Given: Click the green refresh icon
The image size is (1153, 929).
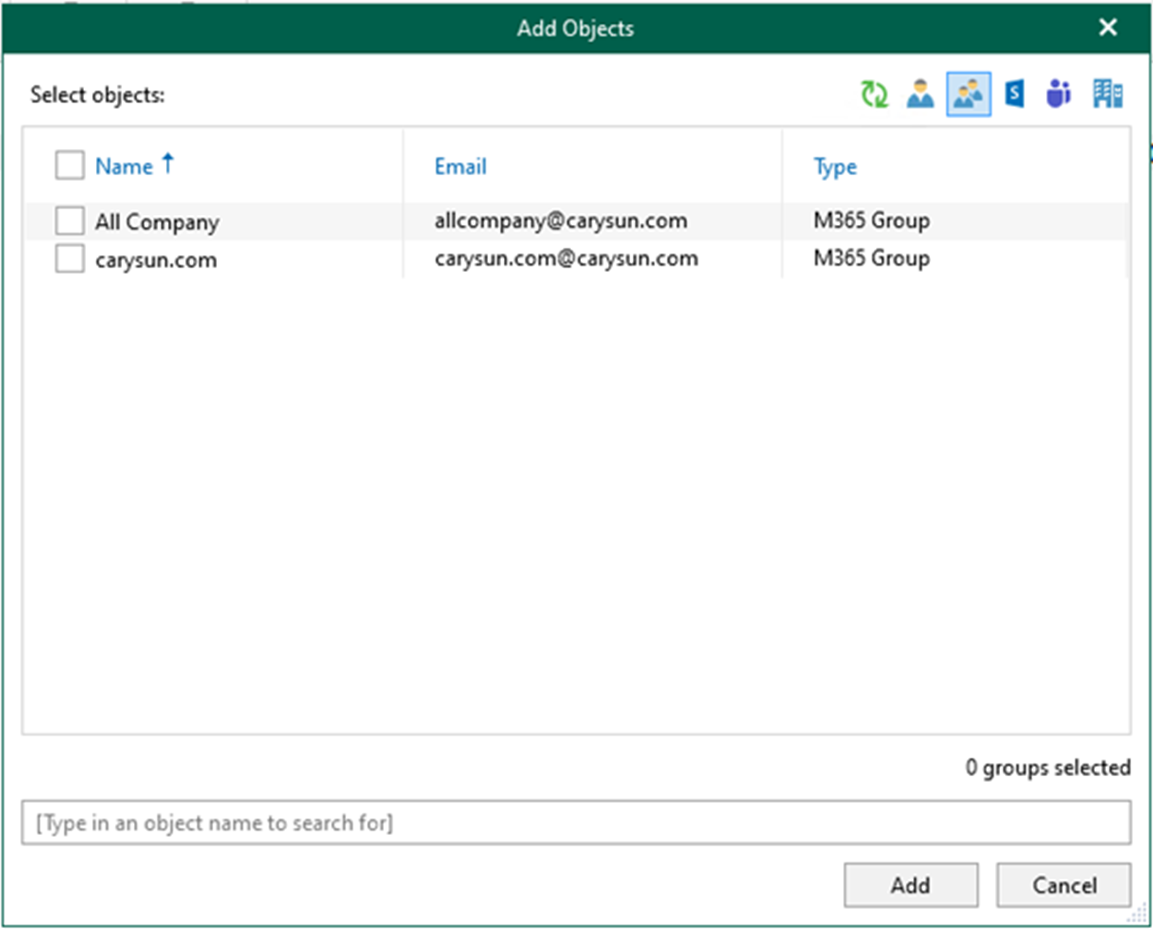Looking at the screenshot, I should [874, 95].
